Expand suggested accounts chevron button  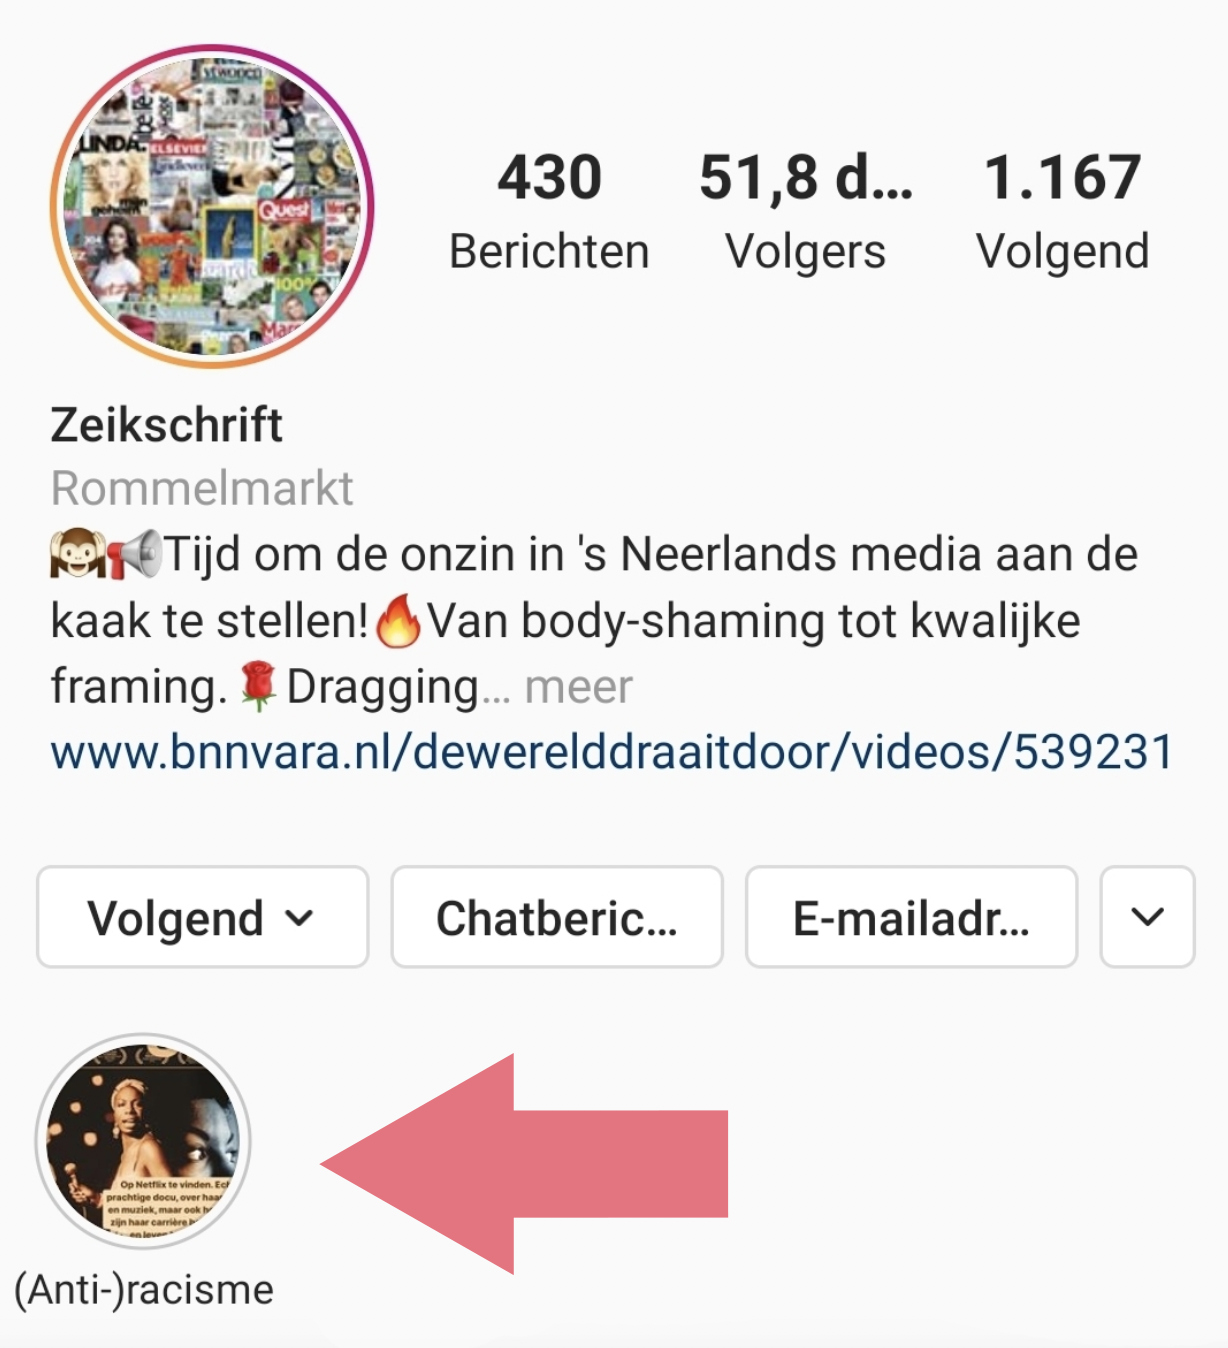[x=1148, y=917]
